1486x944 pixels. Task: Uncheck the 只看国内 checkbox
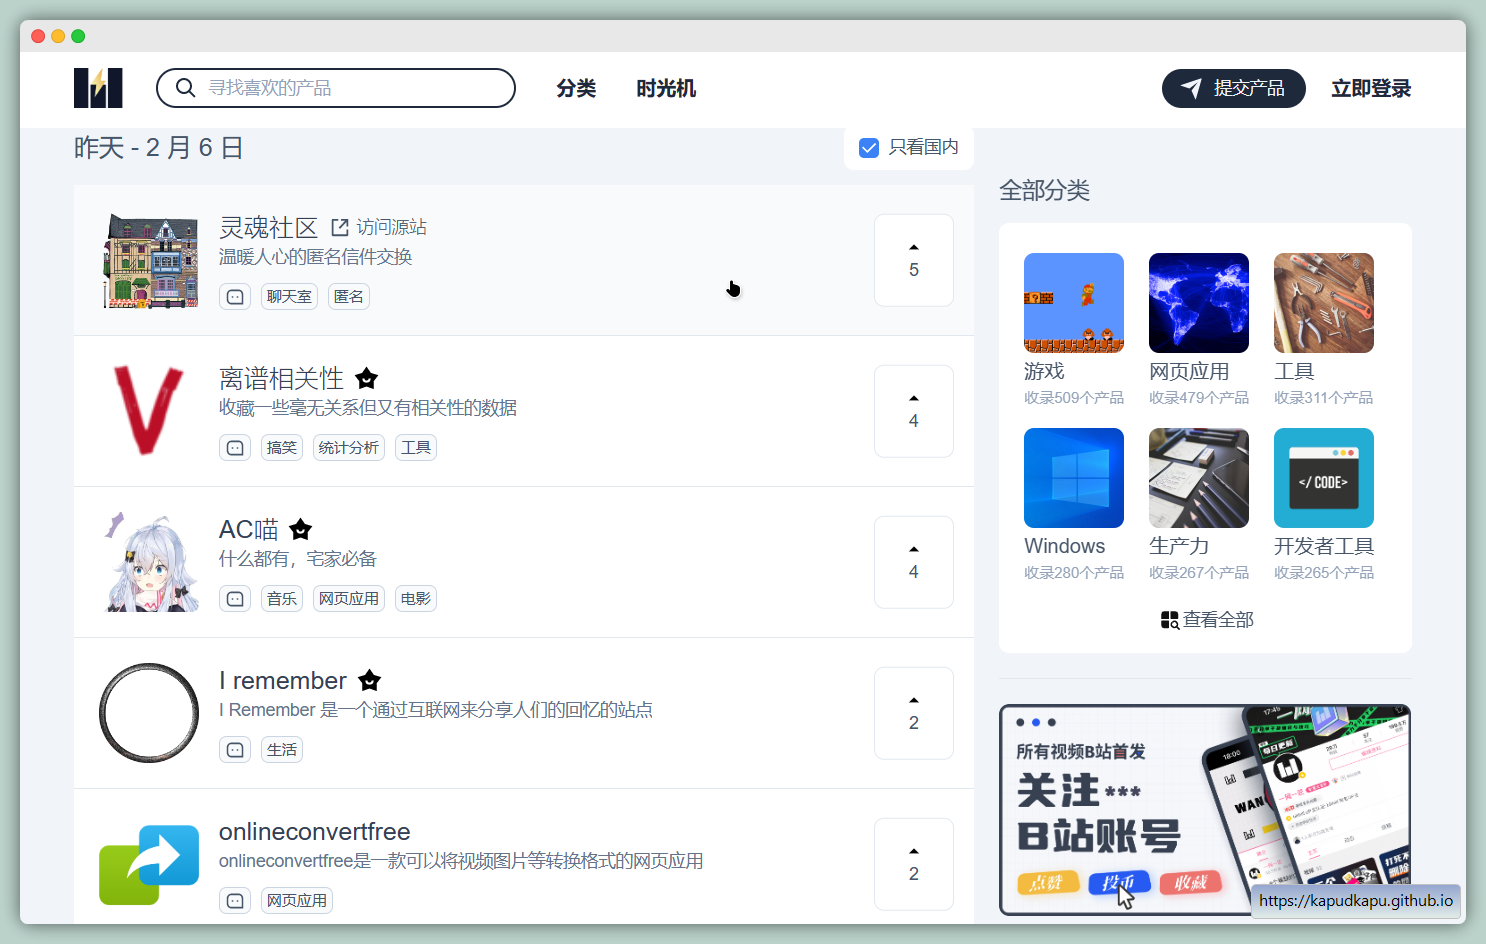pos(869,148)
